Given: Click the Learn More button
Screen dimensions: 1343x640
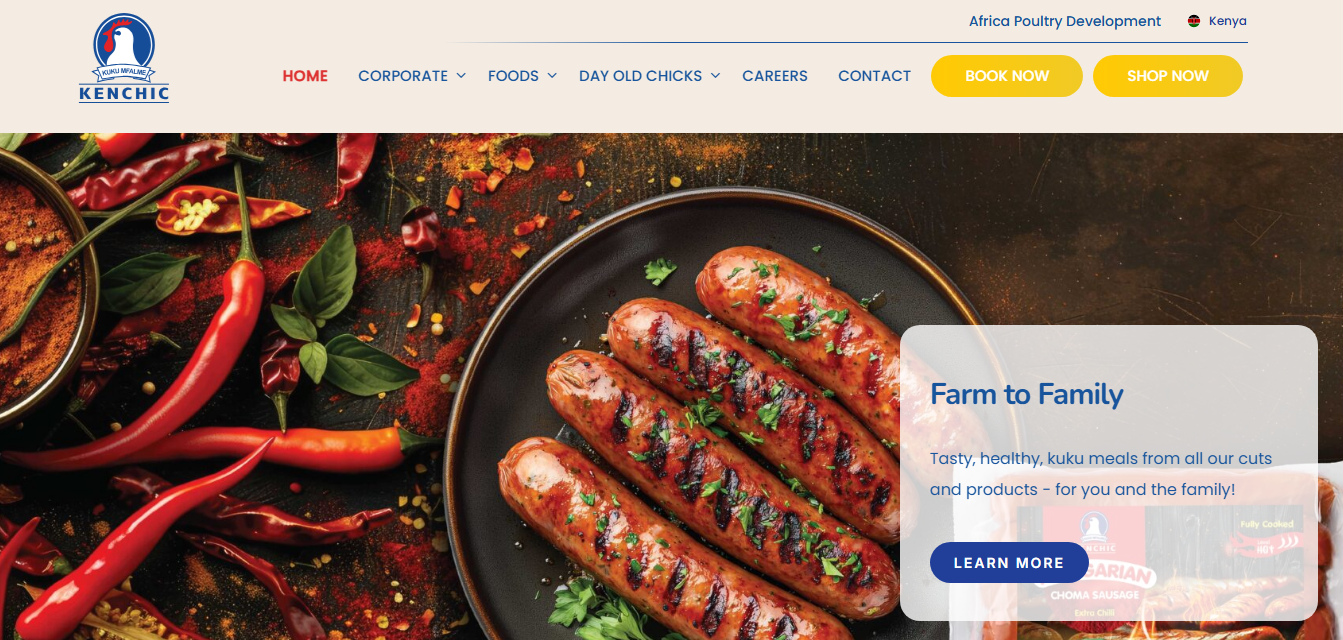Looking at the screenshot, I should [1009, 563].
